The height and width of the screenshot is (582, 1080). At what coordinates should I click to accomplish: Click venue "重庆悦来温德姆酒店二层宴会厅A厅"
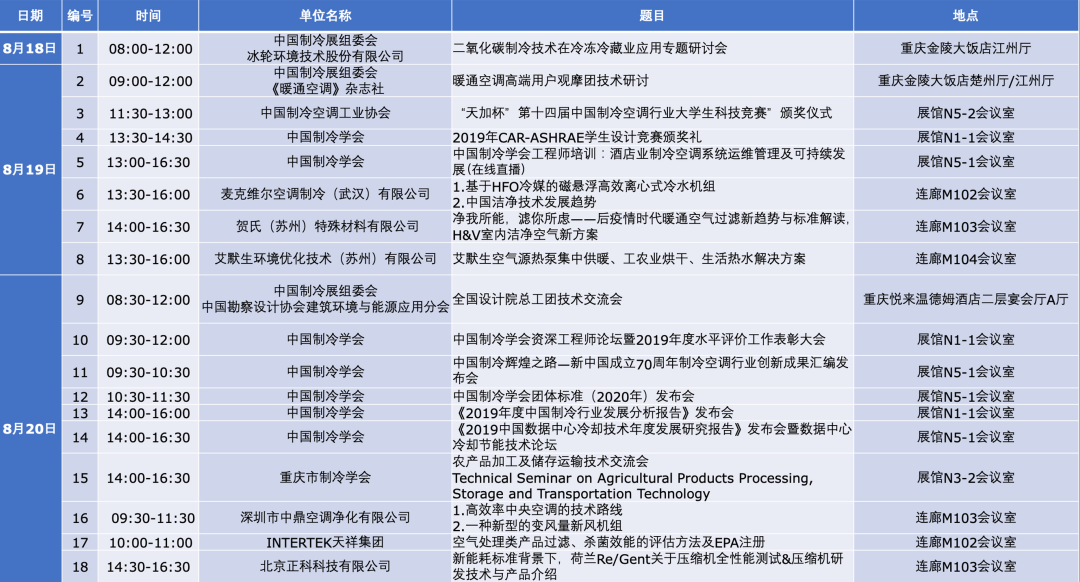click(966, 299)
